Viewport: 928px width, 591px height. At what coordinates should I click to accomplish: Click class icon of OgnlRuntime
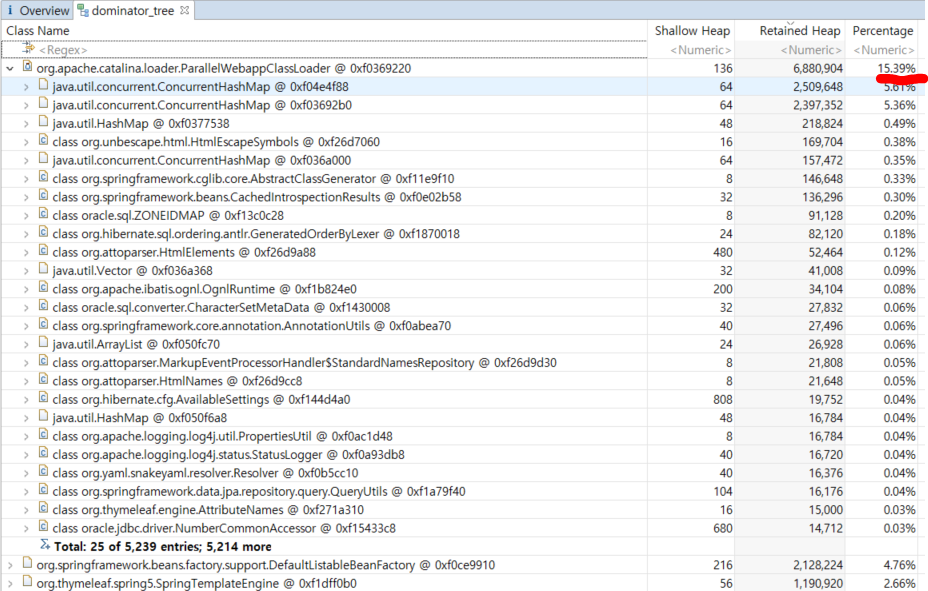[x=43, y=288]
